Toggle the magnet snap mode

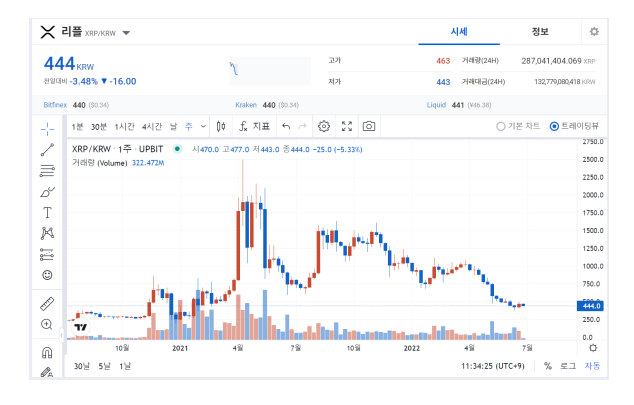pos(47,352)
